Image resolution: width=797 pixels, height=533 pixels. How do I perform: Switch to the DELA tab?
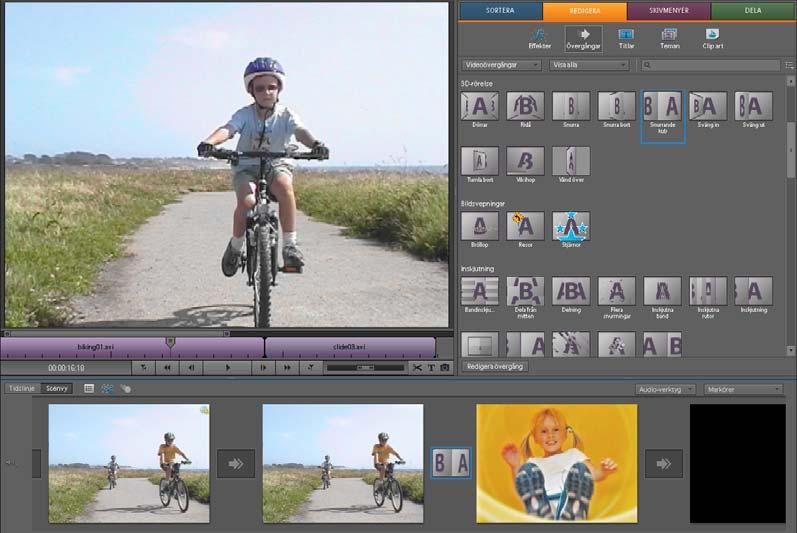coord(753,11)
